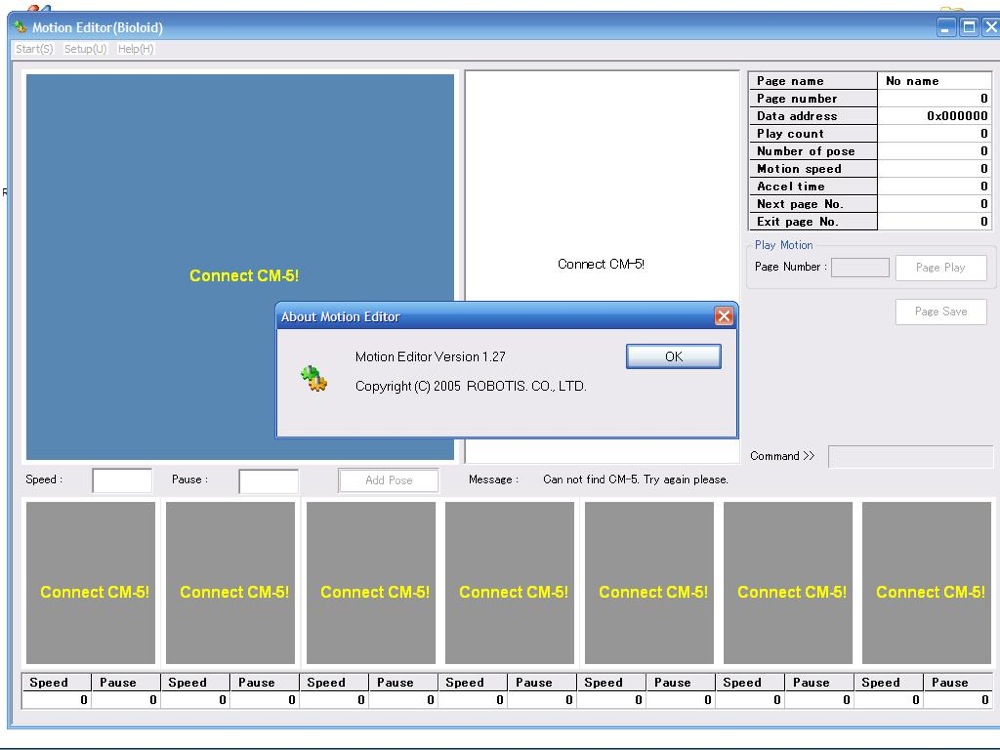Select the sixth gray pose thumbnail
Image resolution: width=1000 pixels, height=750 pixels.
(788, 583)
